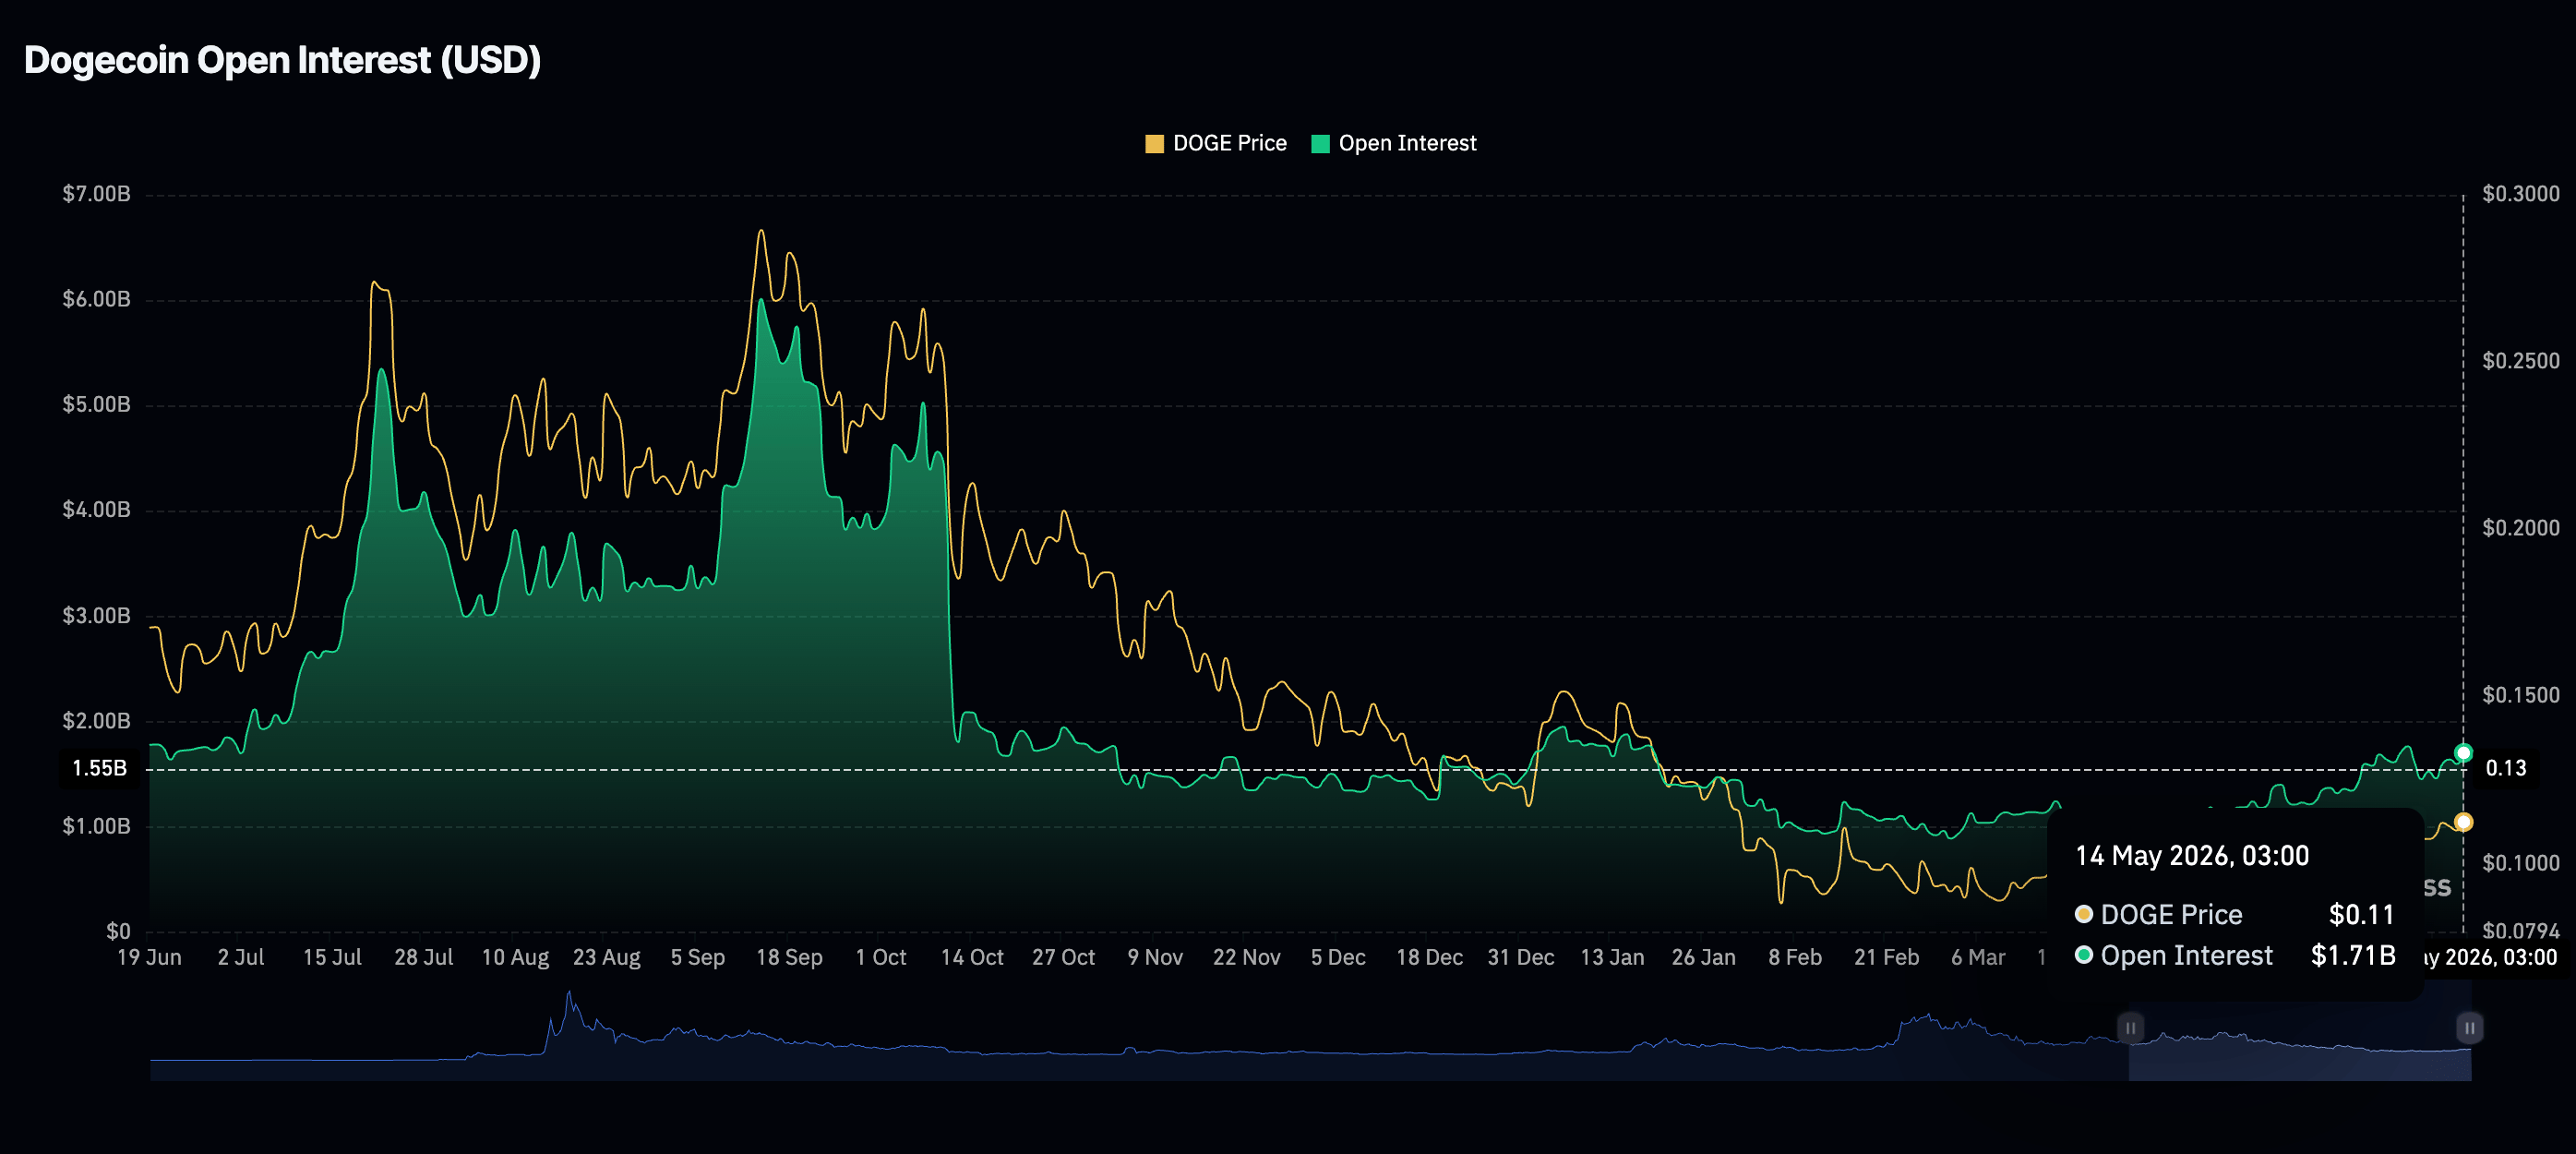The width and height of the screenshot is (2576, 1154).
Task: Click the tooltip DOGE Price value $0.11
Action: [x=2361, y=914]
